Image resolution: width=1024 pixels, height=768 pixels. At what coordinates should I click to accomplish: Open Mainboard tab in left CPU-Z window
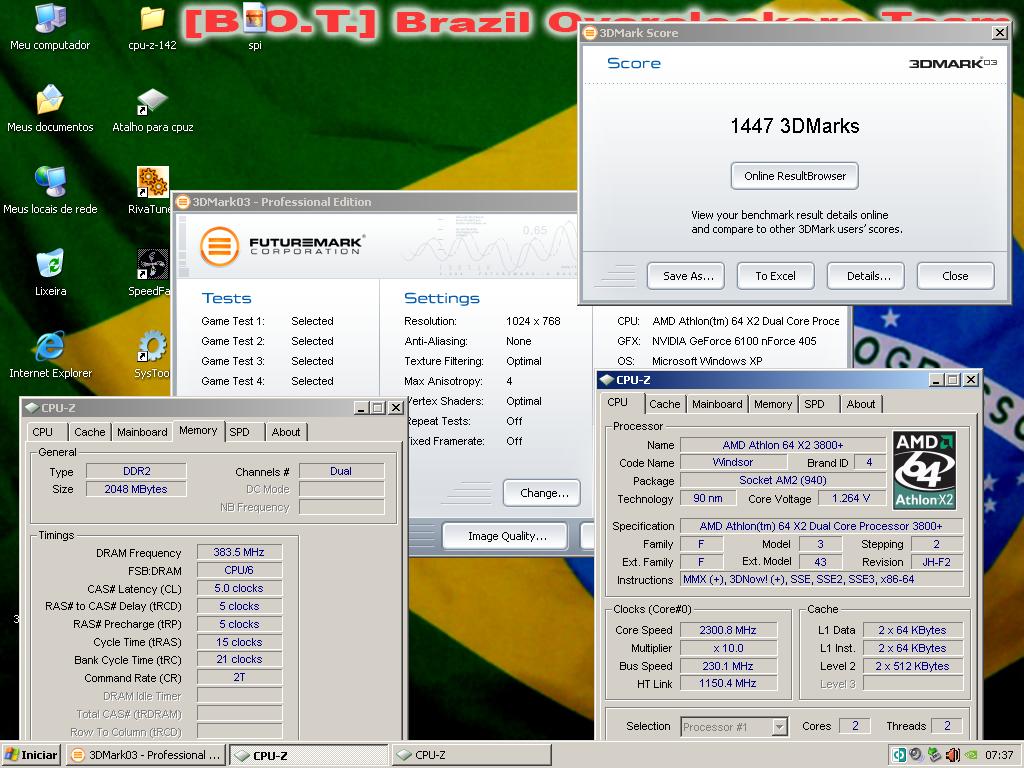pos(142,432)
